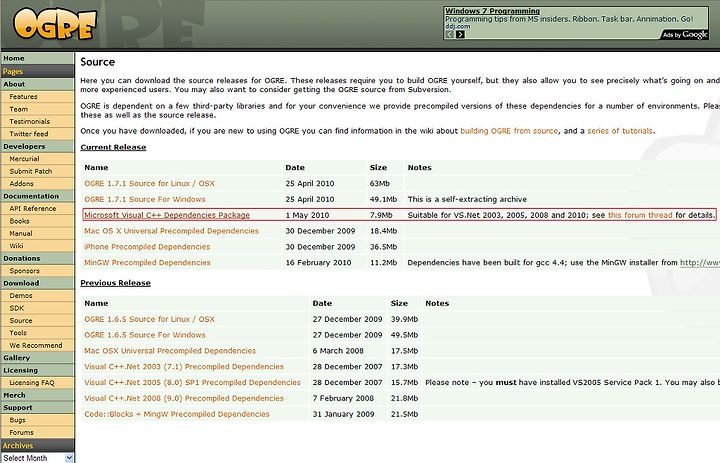The width and height of the screenshot is (720, 463).
Task: Open SDK sidebar link
Action: (x=17, y=308)
